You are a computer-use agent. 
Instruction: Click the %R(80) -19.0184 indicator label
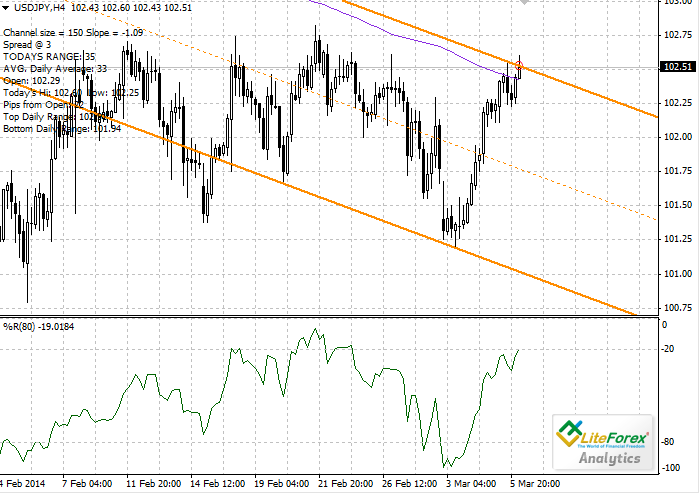click(x=38, y=327)
